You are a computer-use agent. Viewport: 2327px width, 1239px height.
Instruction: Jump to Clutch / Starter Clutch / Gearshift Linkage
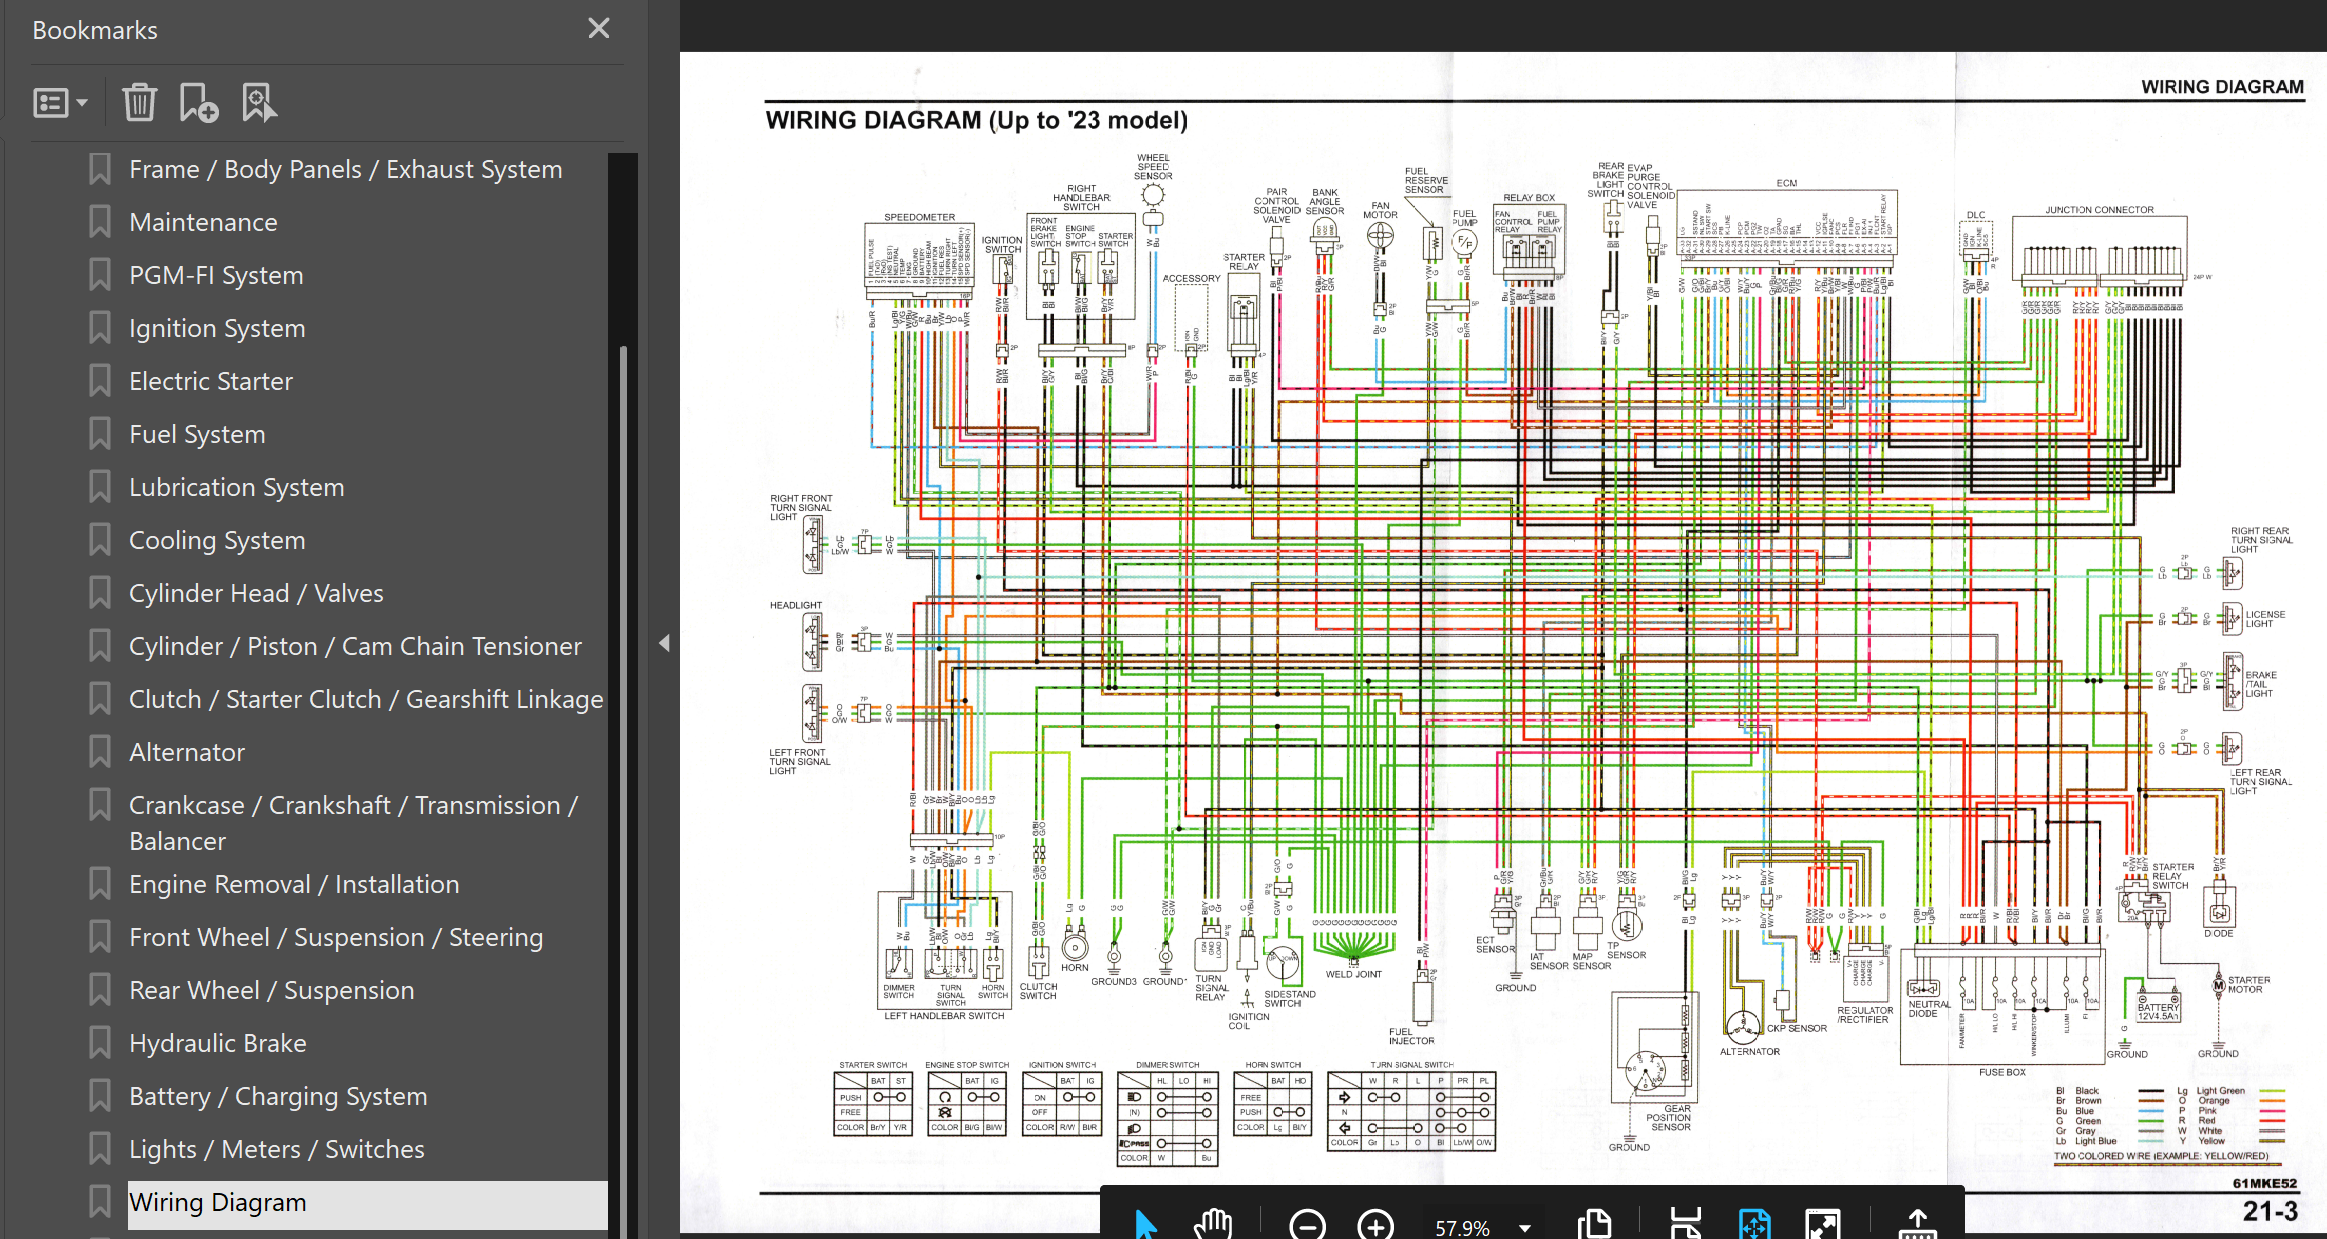366,699
